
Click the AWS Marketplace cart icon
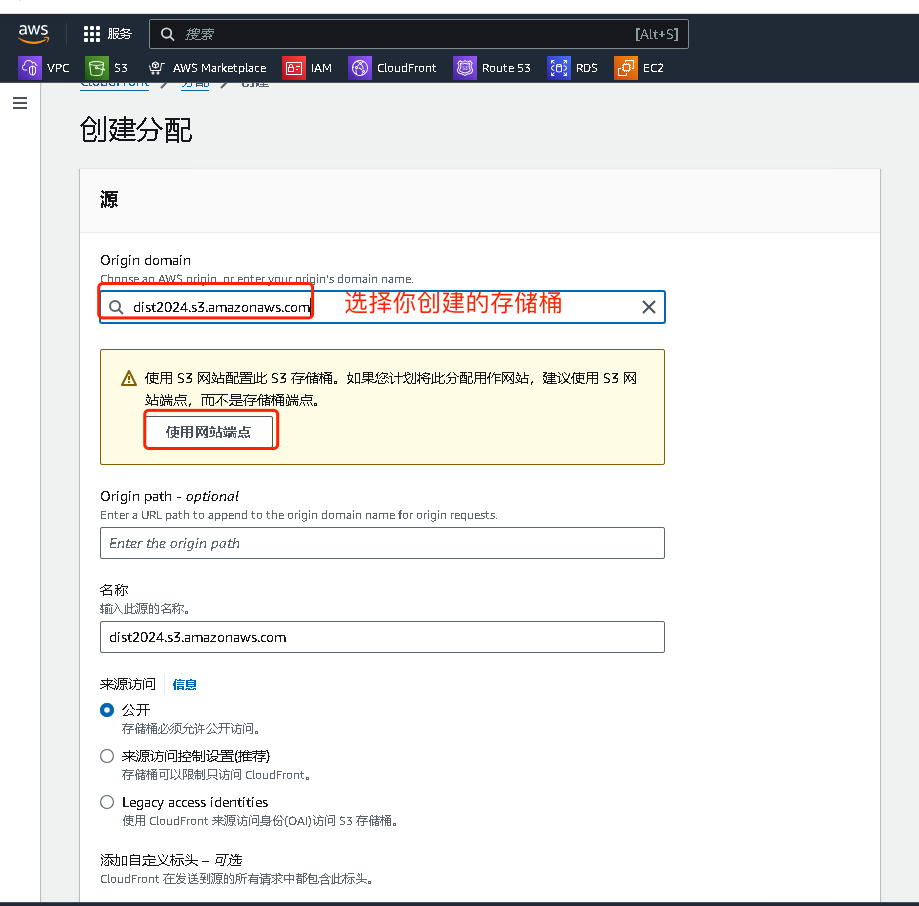tap(156, 68)
